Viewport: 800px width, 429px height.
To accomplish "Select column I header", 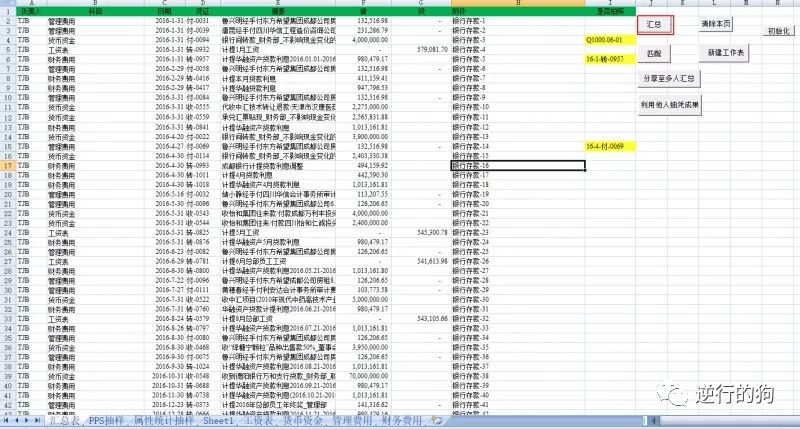I will coord(610,3).
